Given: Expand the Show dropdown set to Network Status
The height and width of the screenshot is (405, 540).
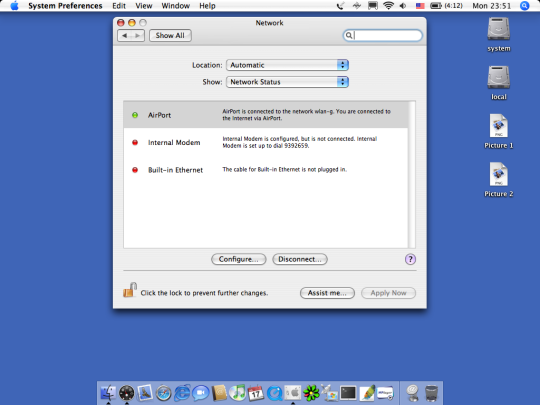Looking at the screenshot, I should click(x=287, y=82).
